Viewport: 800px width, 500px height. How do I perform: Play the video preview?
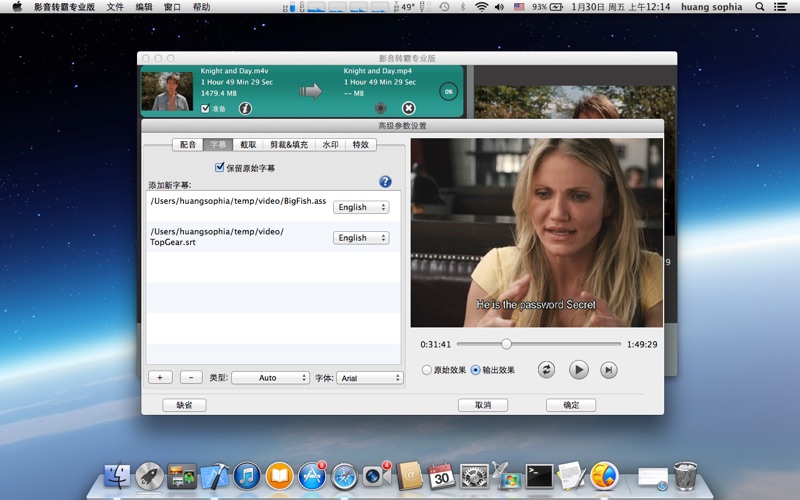point(578,370)
